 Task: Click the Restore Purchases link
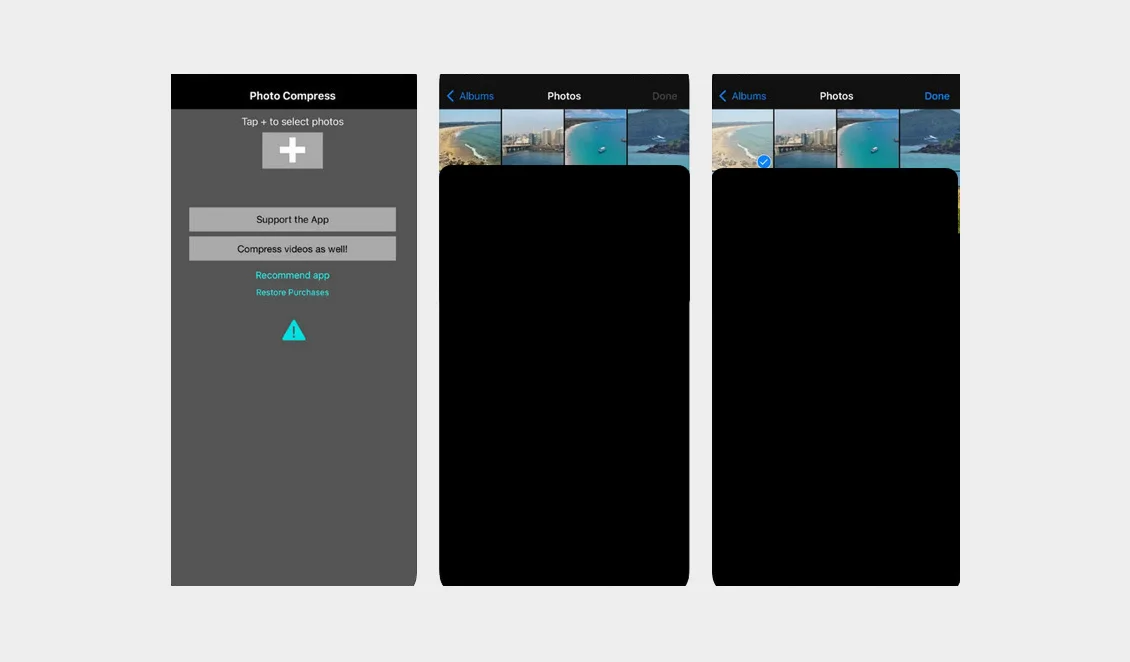point(292,292)
